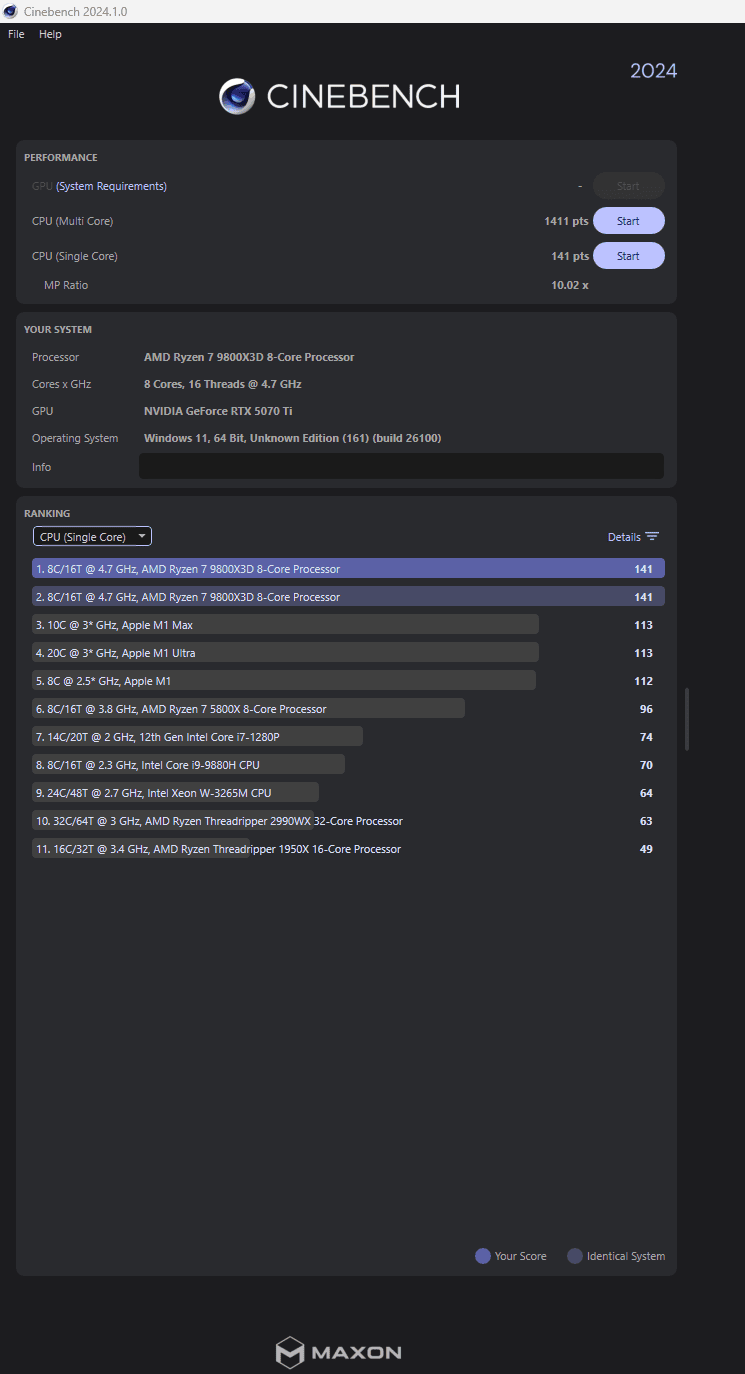Select the 8C Apple M1 ranking row
Viewport: 745px width, 1374px height.
(348, 681)
